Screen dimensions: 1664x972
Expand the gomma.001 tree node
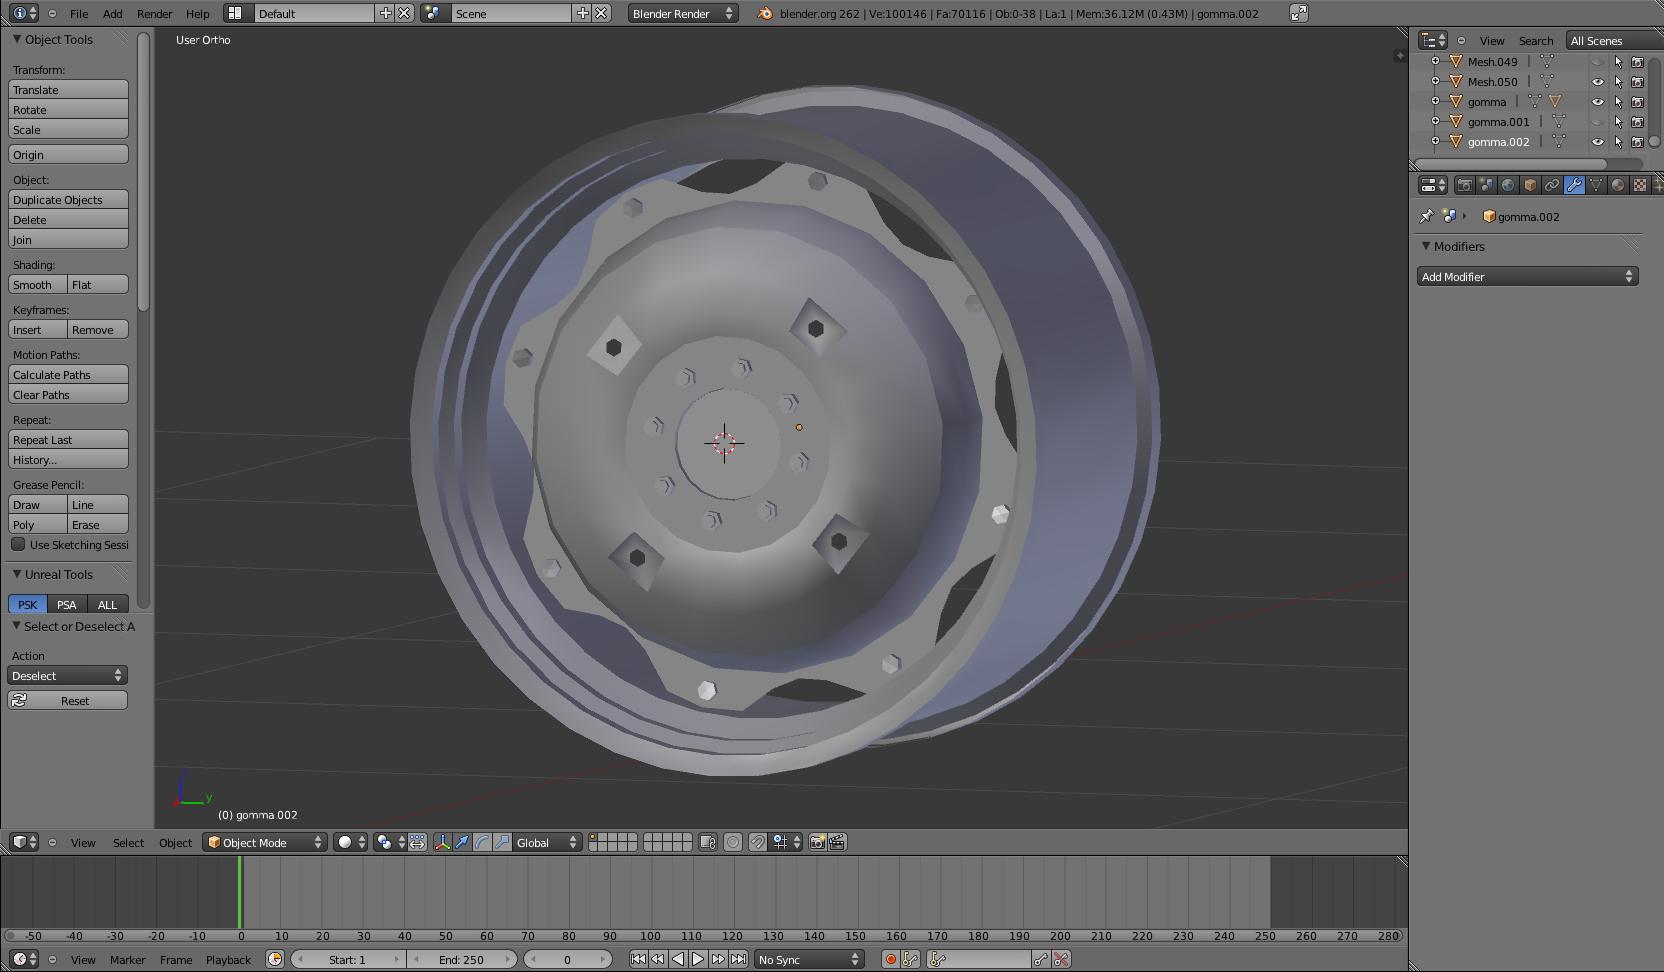point(1435,122)
